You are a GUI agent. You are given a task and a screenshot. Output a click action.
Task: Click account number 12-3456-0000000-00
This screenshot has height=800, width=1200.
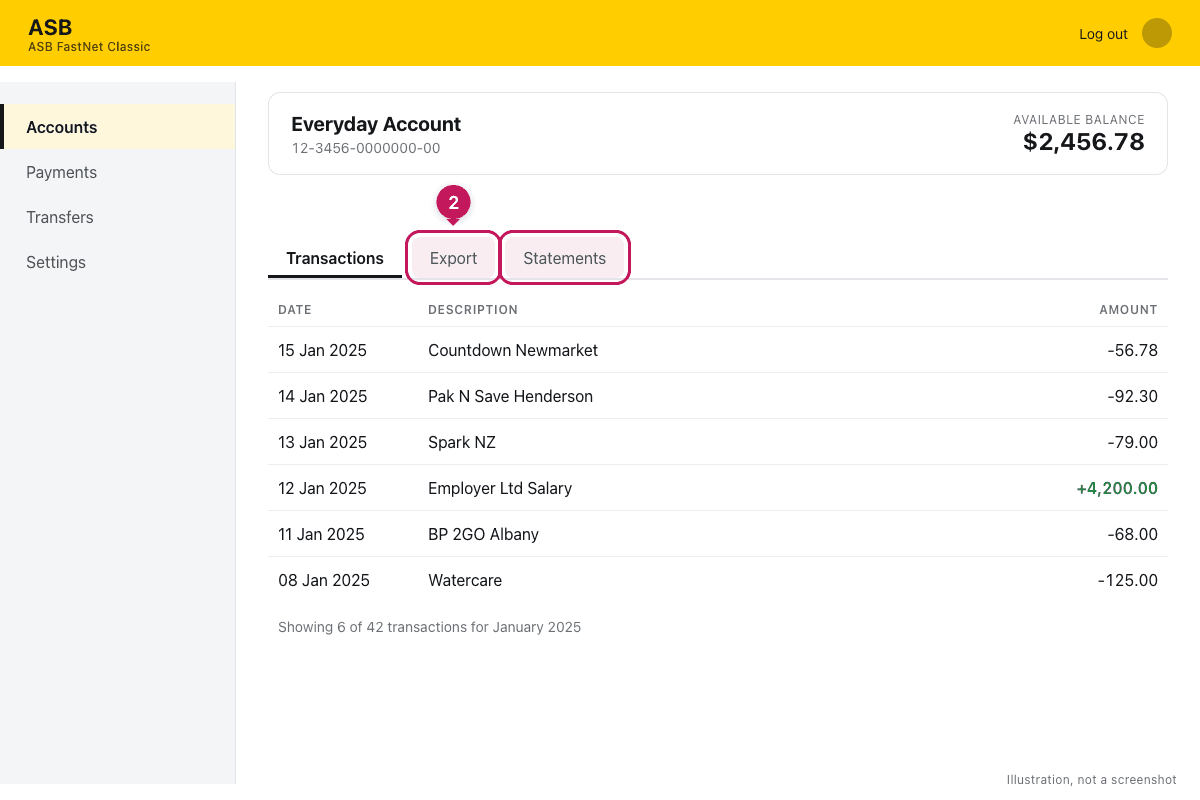point(366,148)
